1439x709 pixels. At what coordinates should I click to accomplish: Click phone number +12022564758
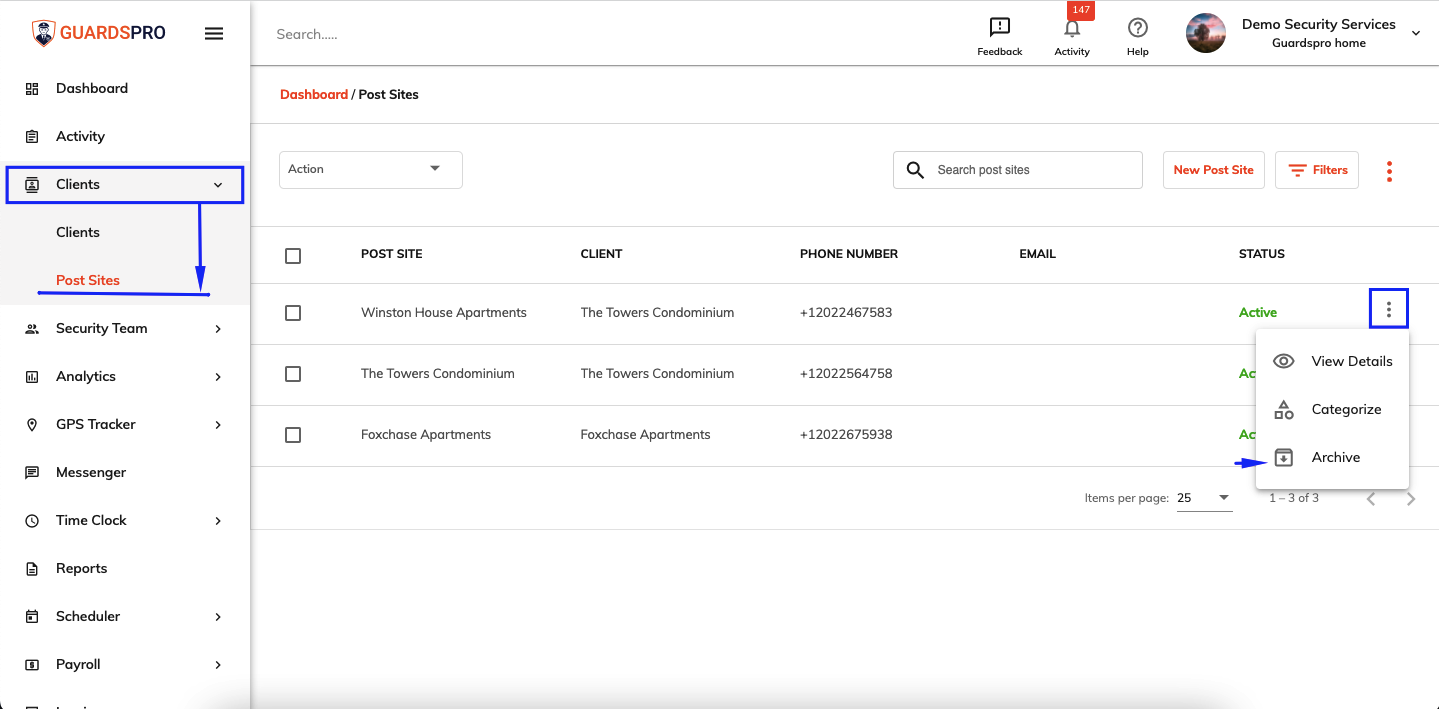846,373
